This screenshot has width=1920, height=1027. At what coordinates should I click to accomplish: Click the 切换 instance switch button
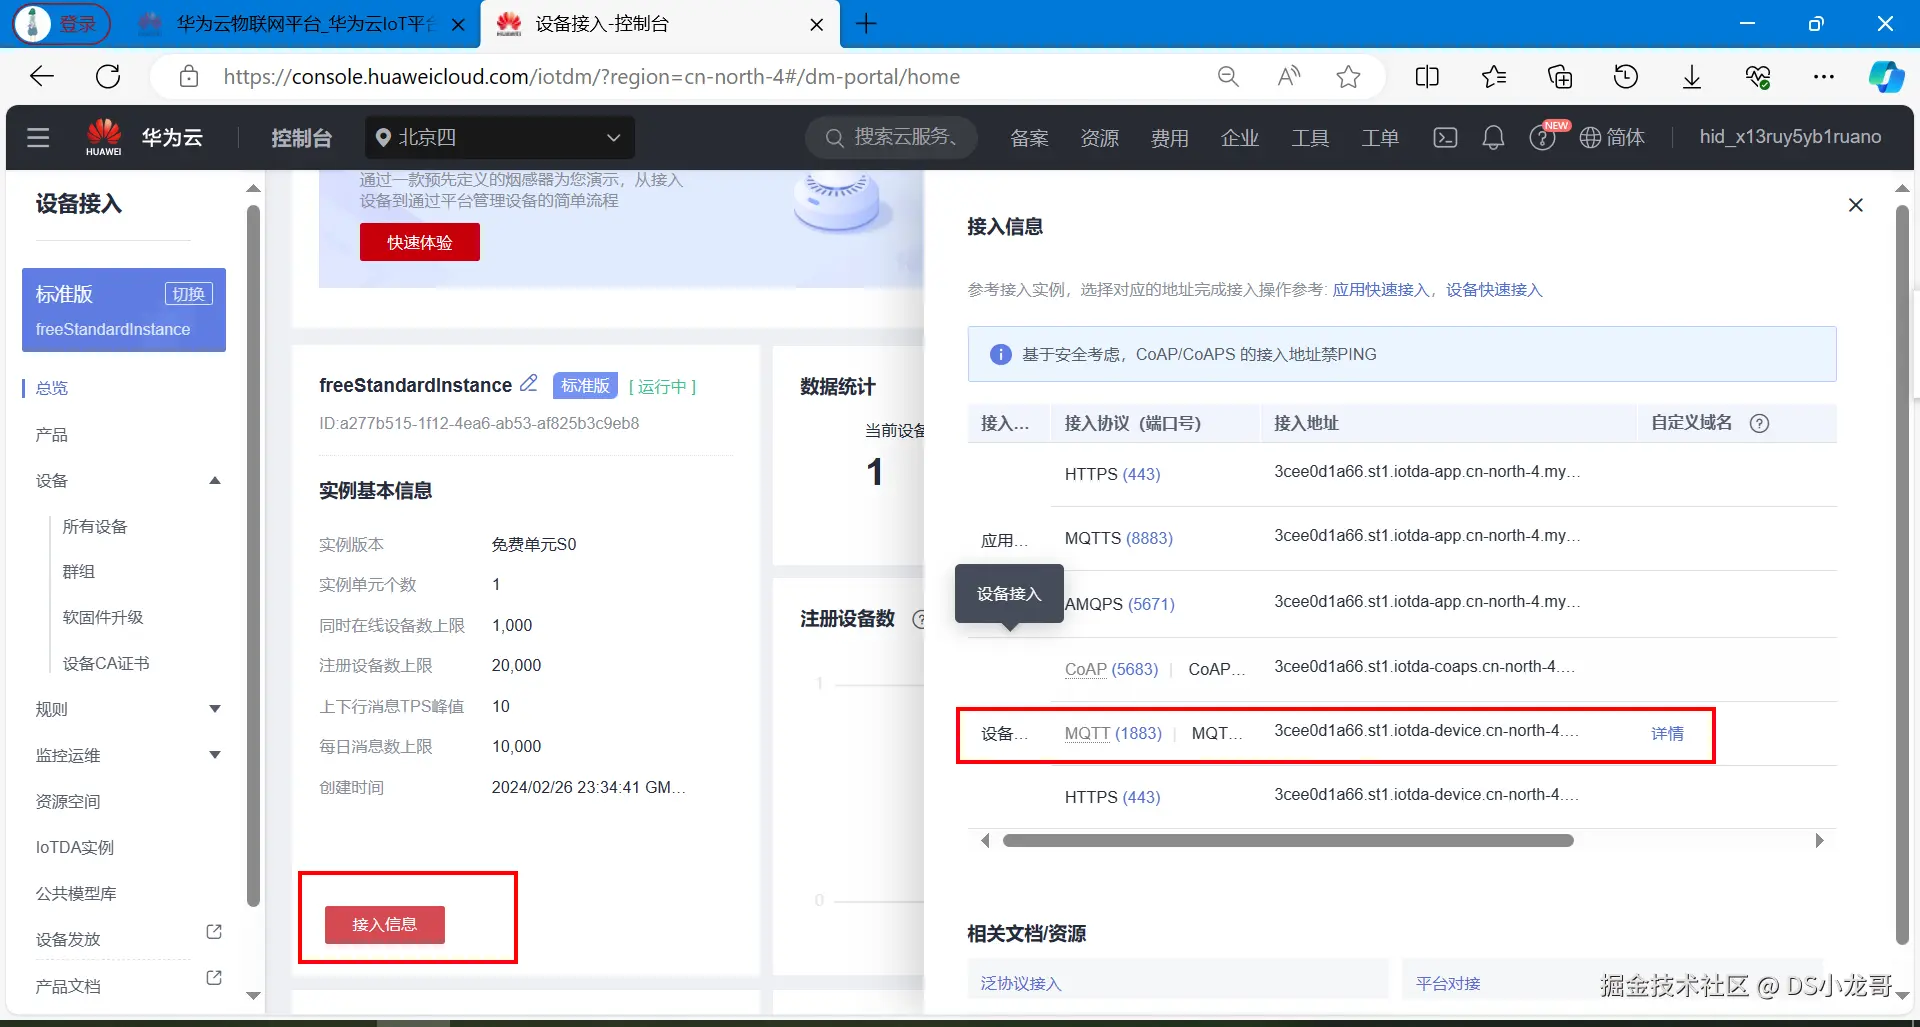click(189, 294)
